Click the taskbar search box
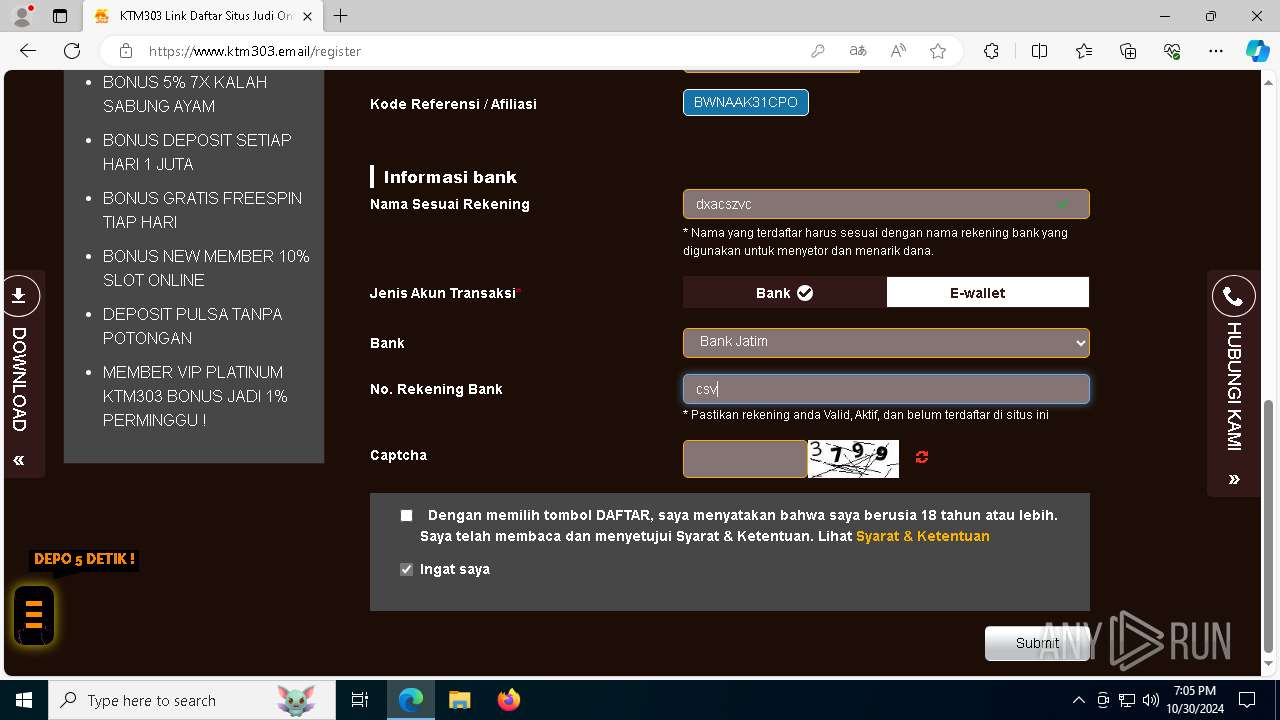This screenshot has height=720, width=1280. [x=190, y=700]
